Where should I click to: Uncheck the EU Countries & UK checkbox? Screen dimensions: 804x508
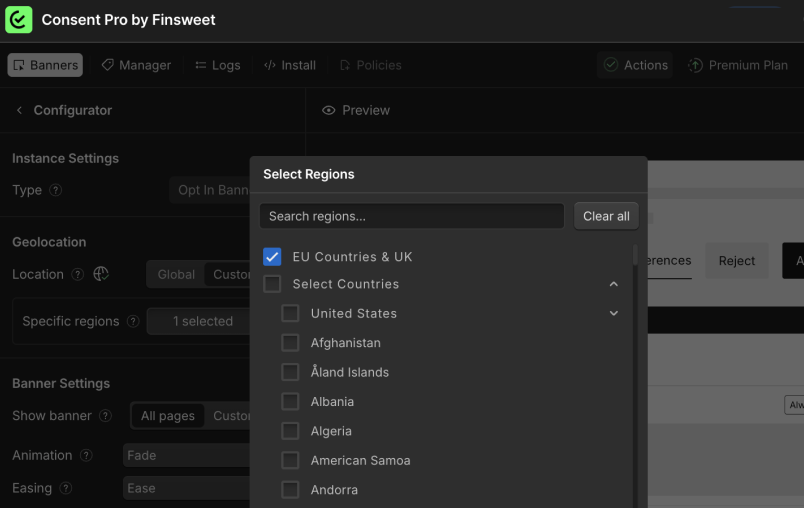coord(272,257)
